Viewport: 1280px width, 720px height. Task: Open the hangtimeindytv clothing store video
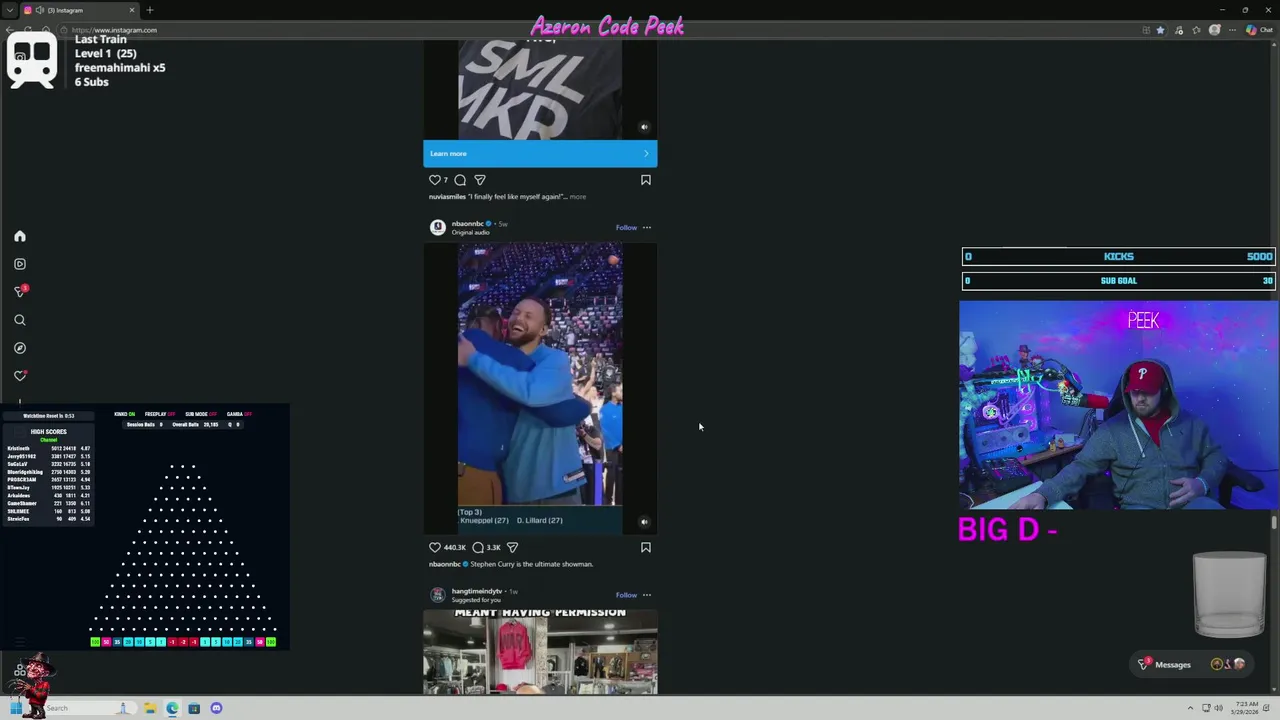coord(540,651)
